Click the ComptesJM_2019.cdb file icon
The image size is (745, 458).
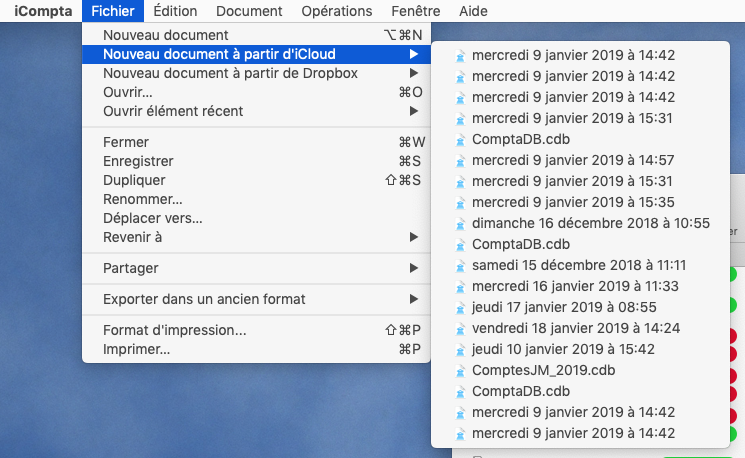pos(460,372)
